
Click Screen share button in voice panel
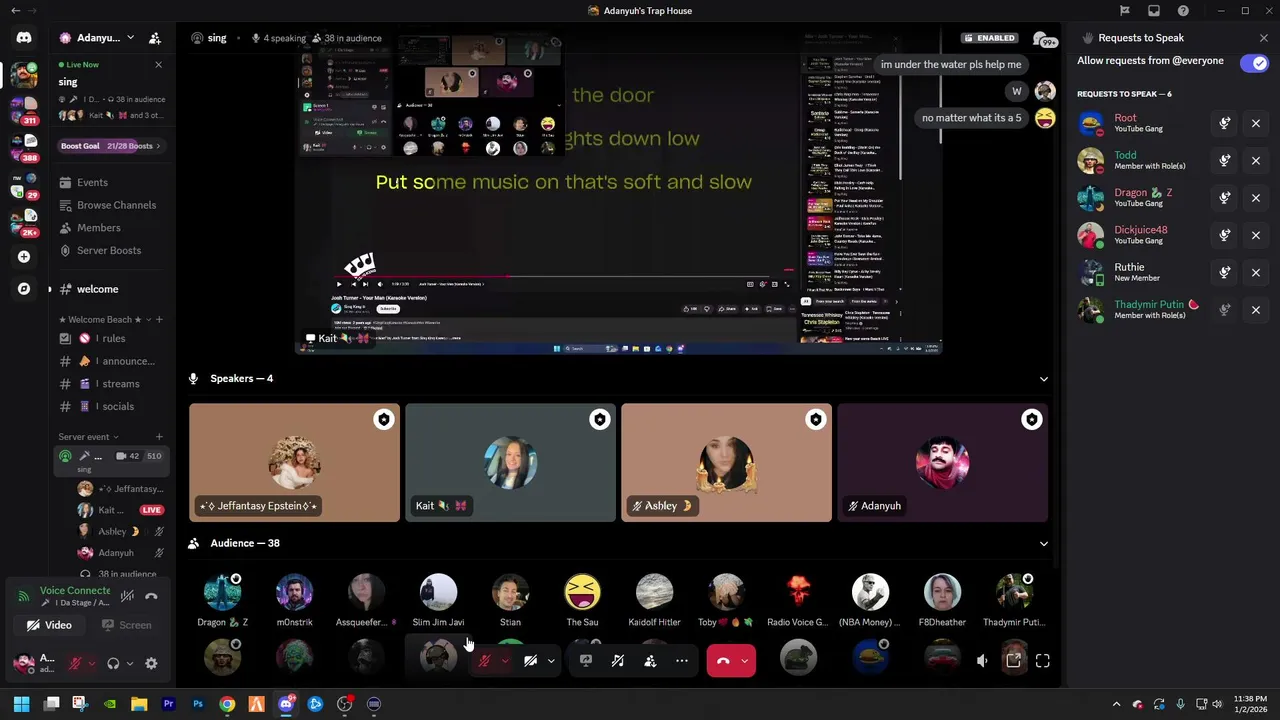coord(127,625)
